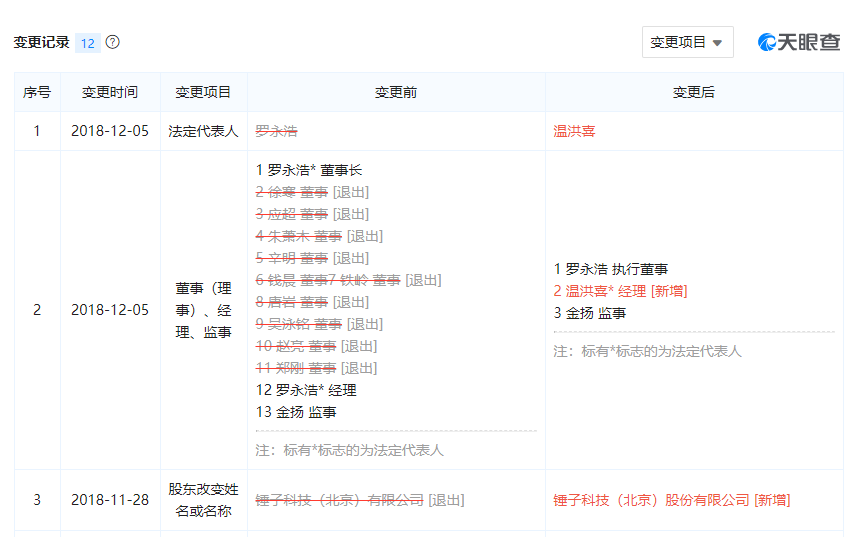Click the 天眼查 logo
The image size is (846, 537).
point(799,42)
